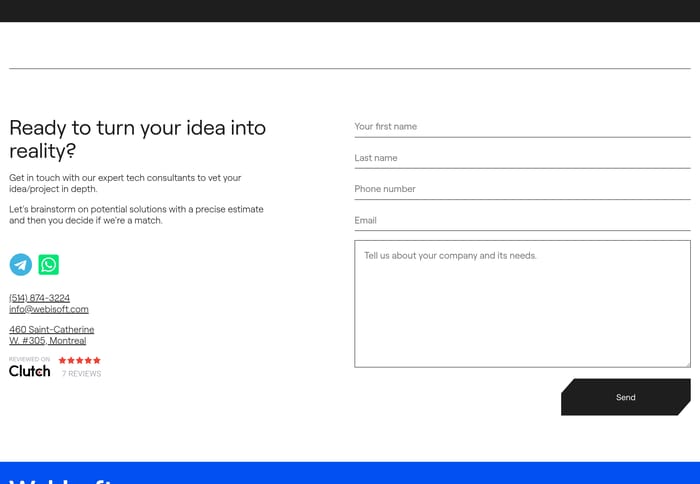Focus the 'Your first name' field
The image size is (700, 484).
point(522,127)
